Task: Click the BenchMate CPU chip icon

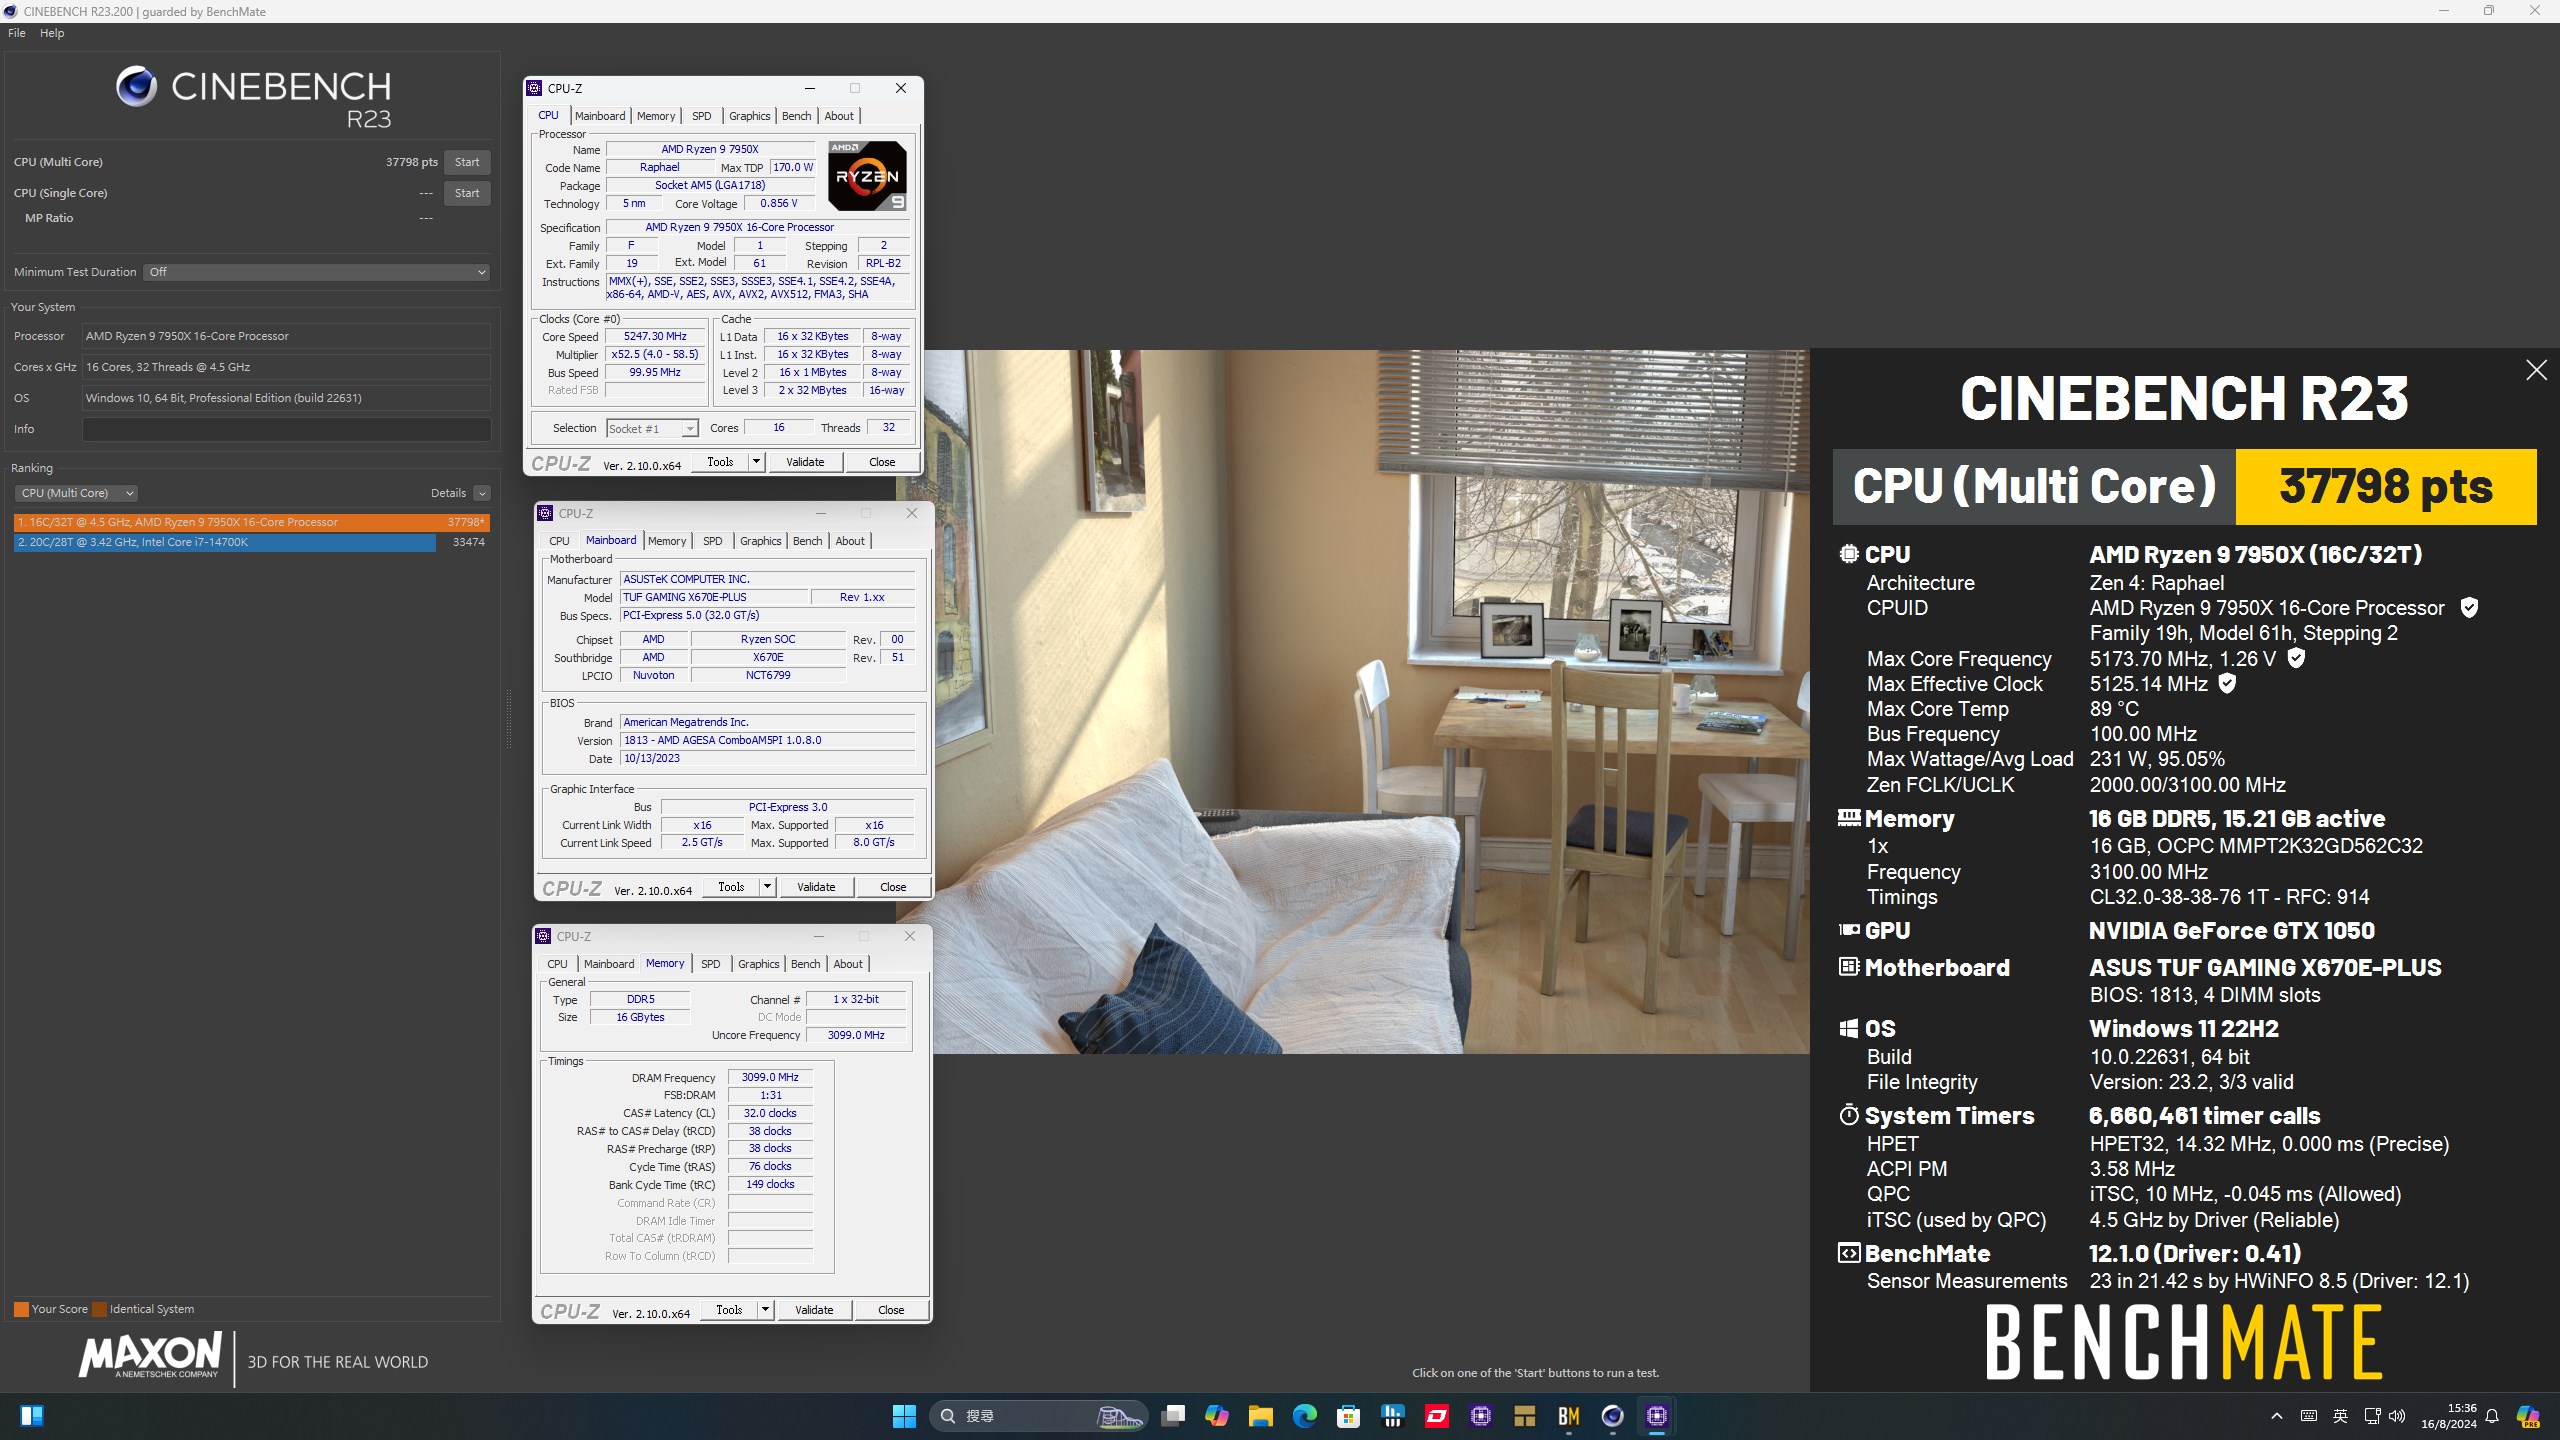Action: click(1848, 554)
